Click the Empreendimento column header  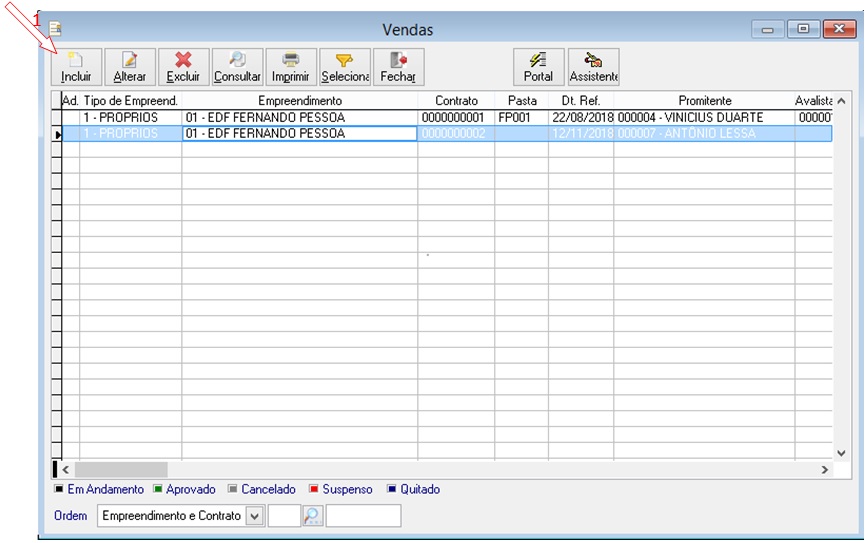click(300, 101)
